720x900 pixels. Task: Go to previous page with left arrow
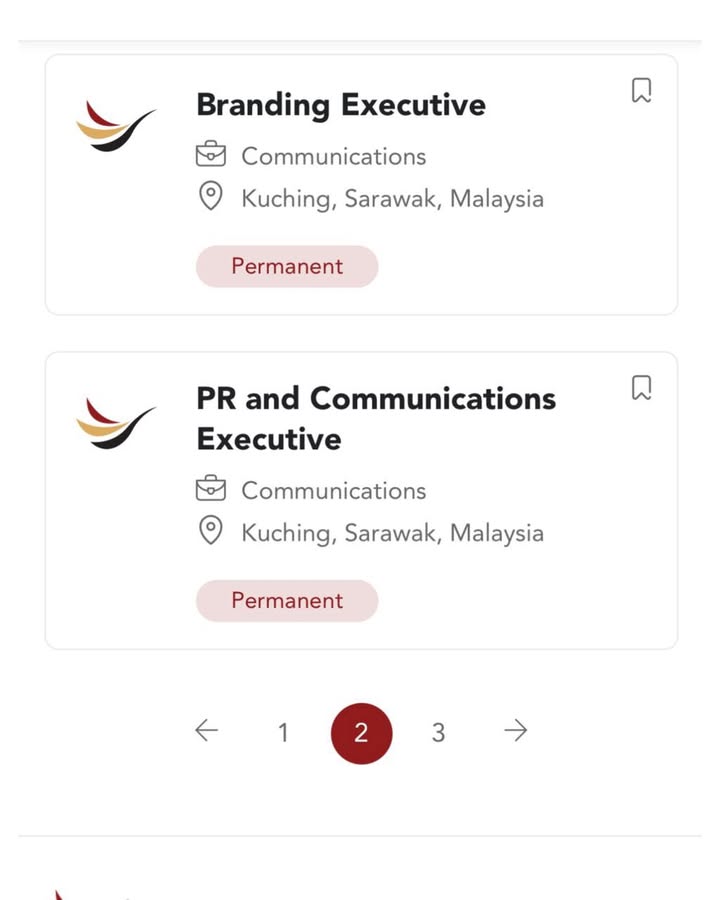(206, 732)
